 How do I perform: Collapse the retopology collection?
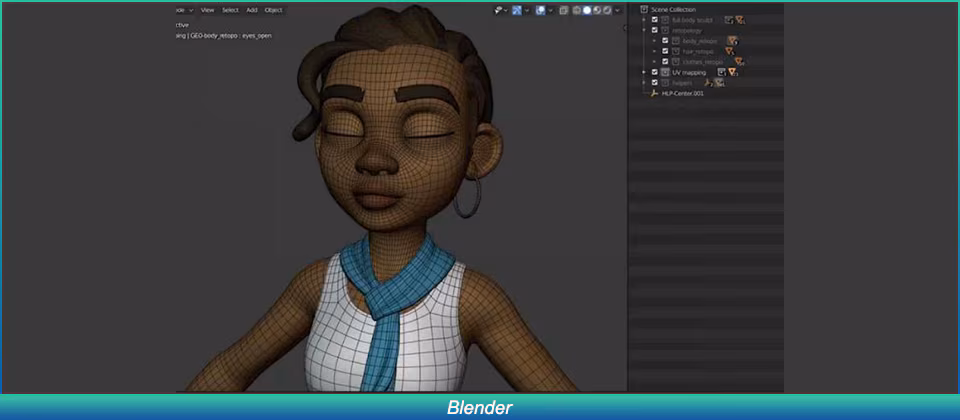[x=644, y=30]
